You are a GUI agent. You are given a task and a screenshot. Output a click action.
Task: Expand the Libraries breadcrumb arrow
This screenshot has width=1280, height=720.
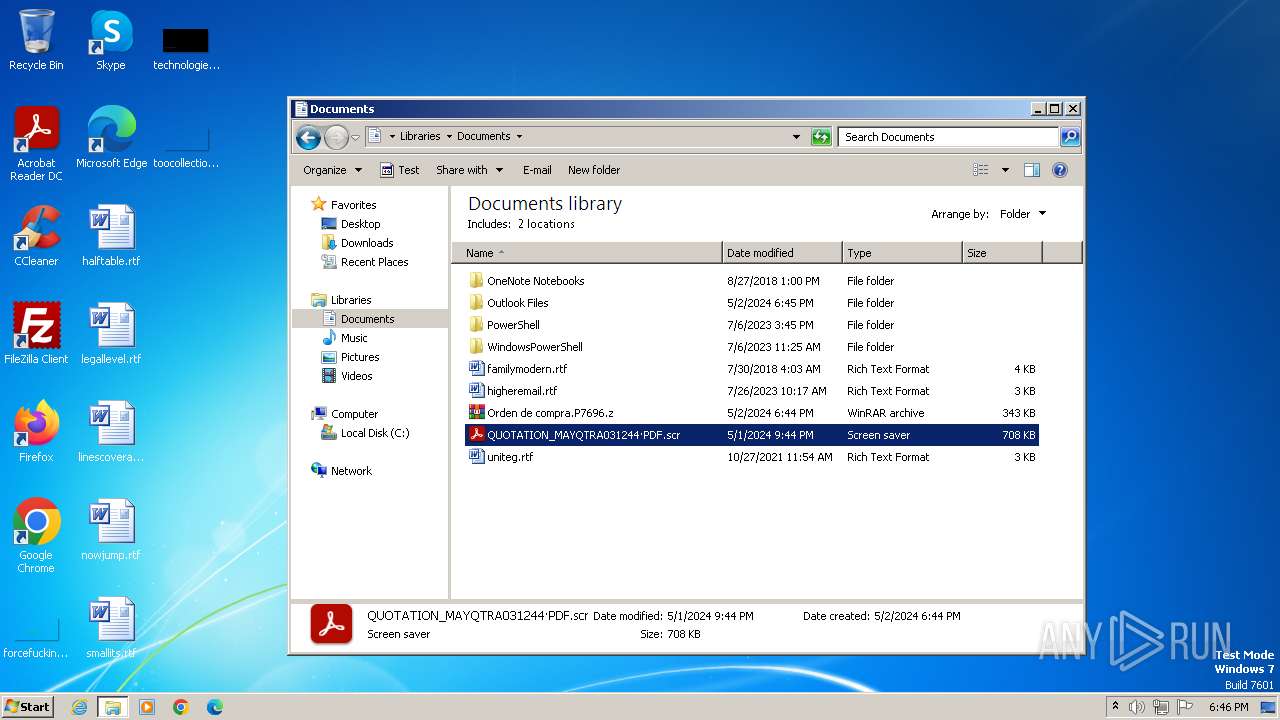(x=448, y=136)
